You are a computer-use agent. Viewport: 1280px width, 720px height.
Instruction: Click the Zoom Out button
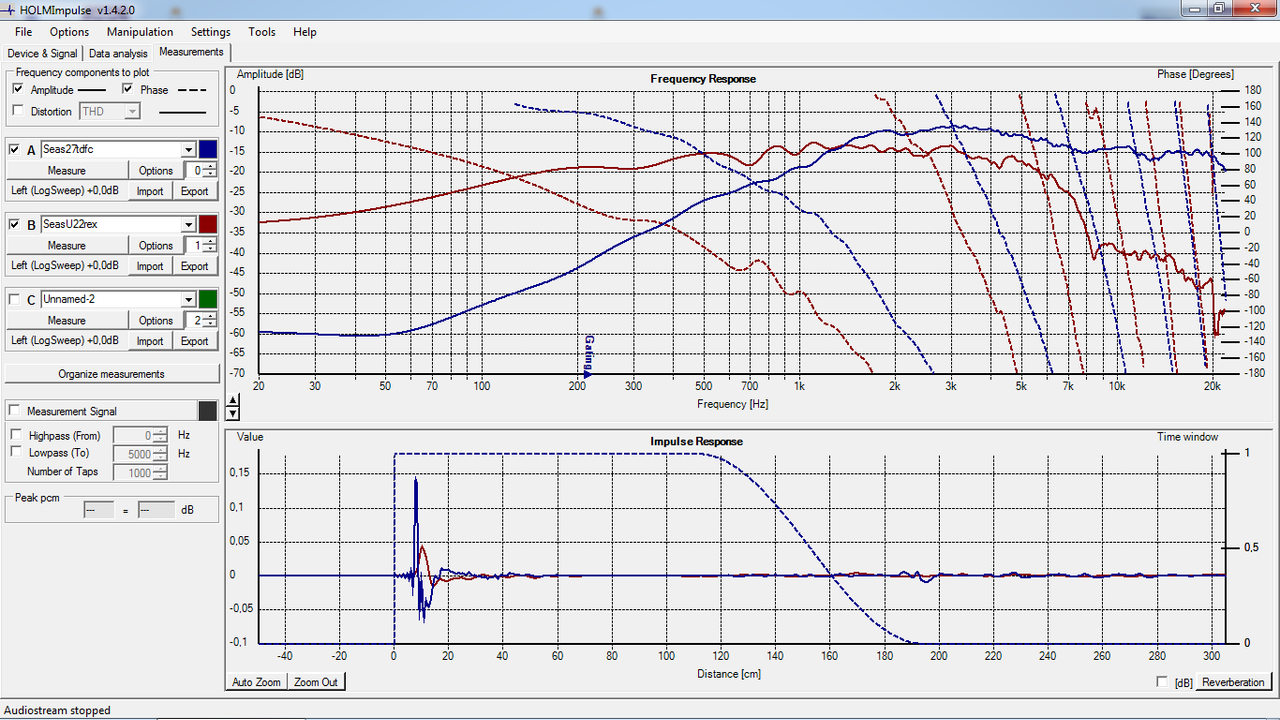point(316,682)
